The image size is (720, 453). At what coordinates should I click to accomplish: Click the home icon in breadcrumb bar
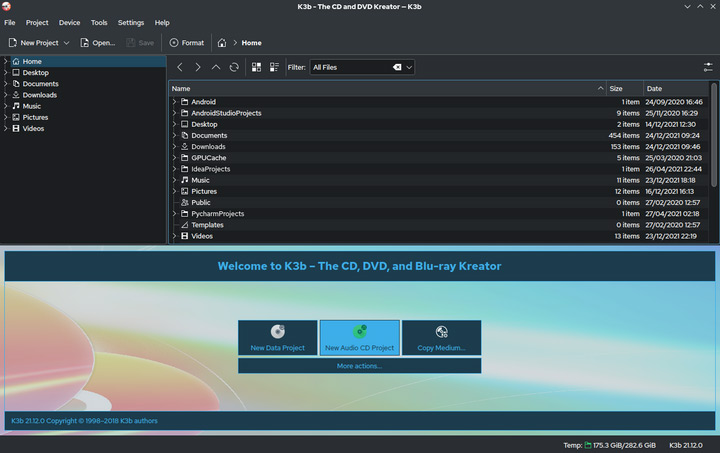[x=222, y=43]
